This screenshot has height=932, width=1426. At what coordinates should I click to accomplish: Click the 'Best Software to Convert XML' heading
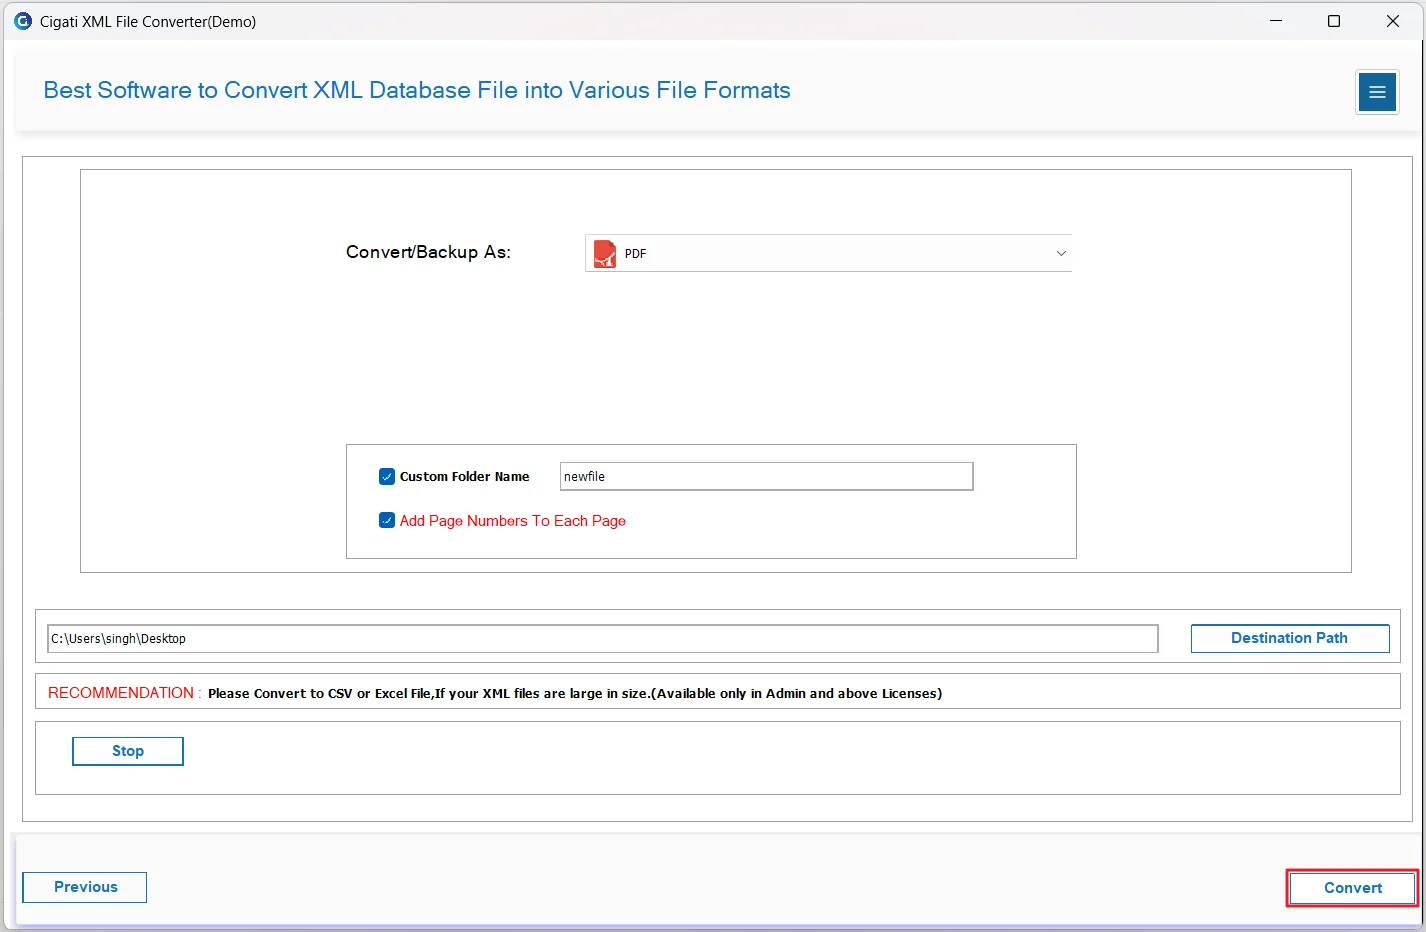(x=417, y=90)
